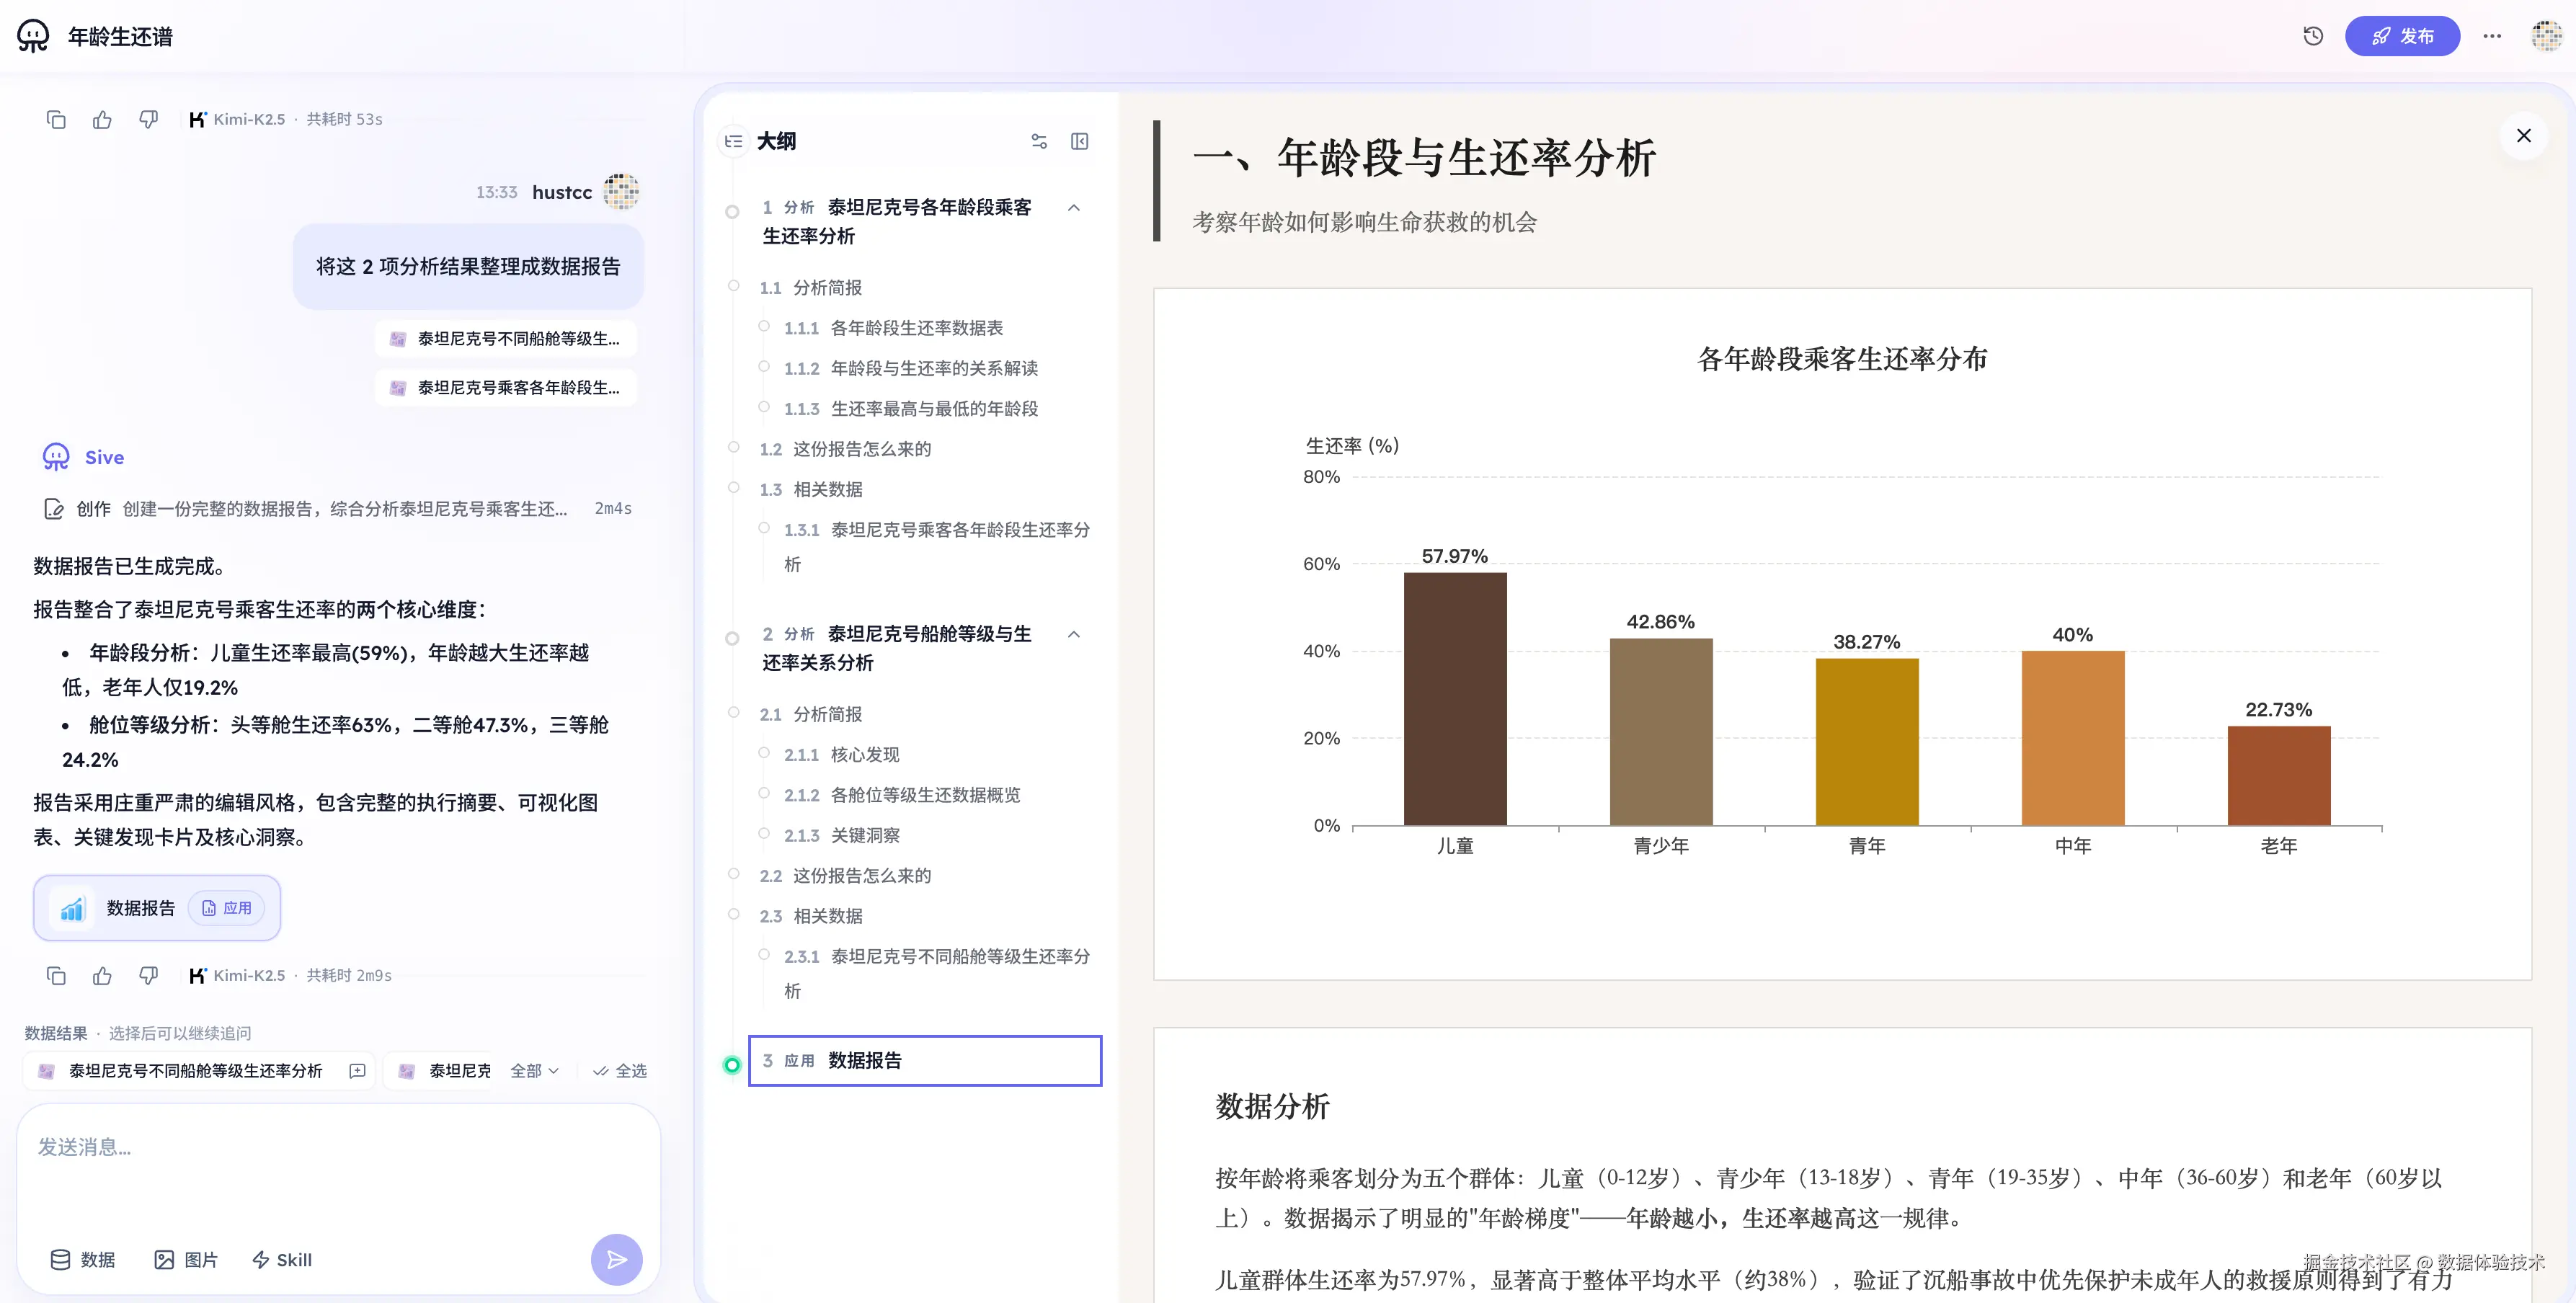Like the reply that took 2m9s
The height and width of the screenshot is (1303, 2576).
[102, 975]
